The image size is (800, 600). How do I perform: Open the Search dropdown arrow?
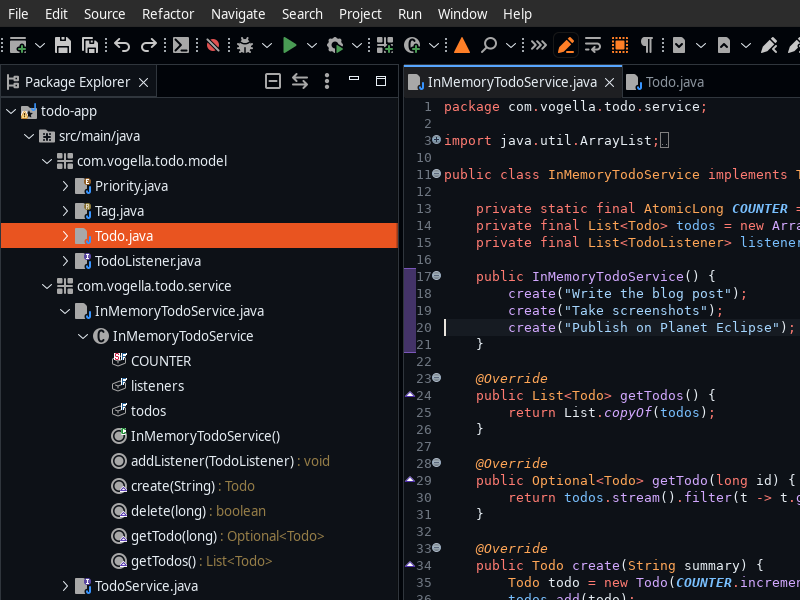click(x=511, y=45)
